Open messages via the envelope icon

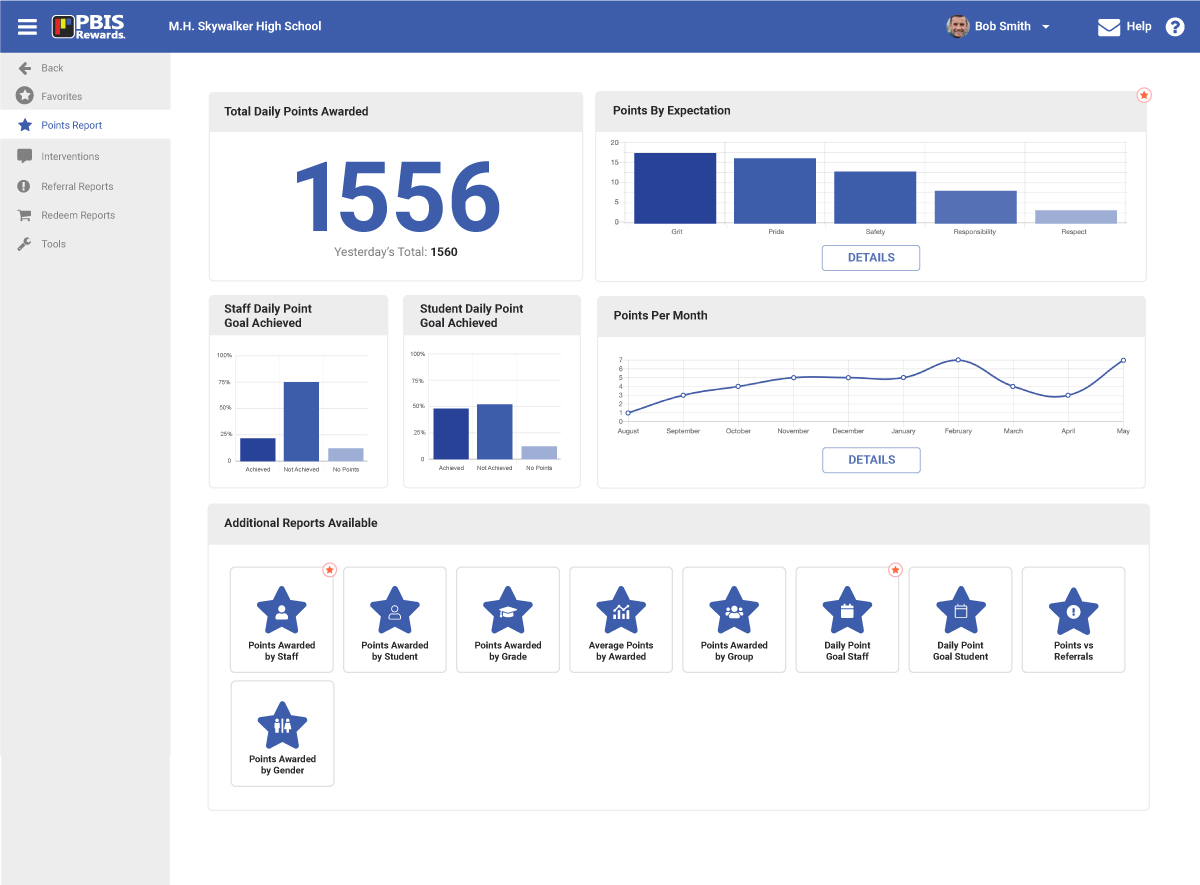click(x=1108, y=27)
